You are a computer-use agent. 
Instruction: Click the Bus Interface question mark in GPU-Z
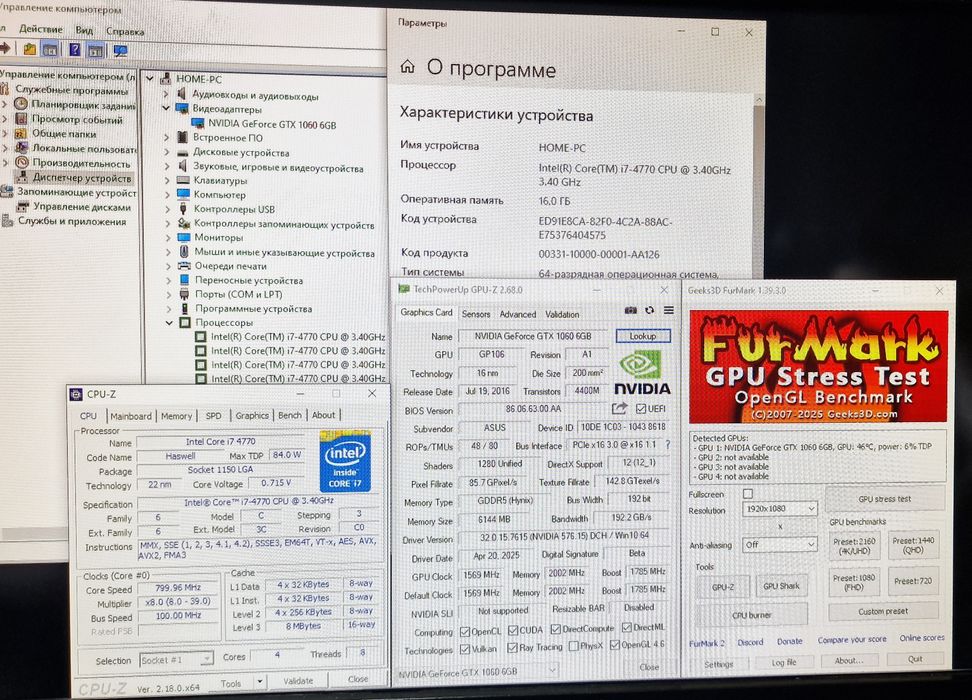[668, 445]
